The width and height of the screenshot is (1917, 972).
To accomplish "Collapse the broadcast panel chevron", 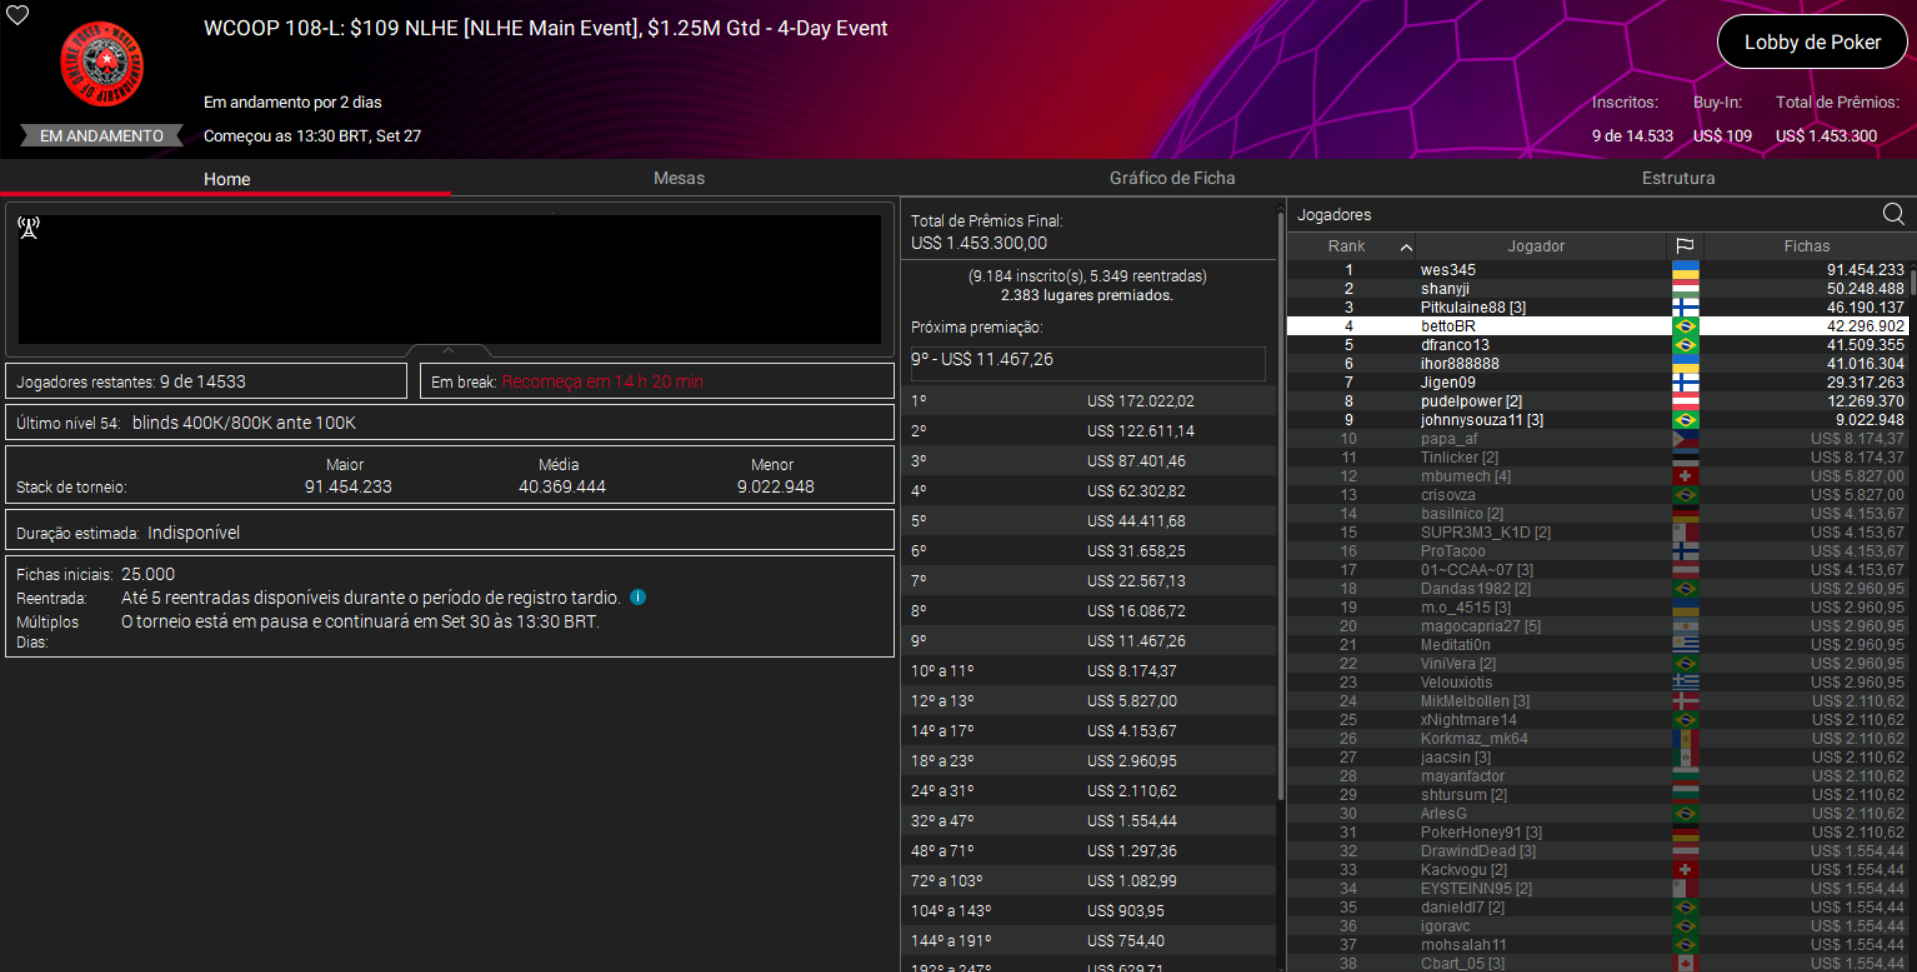I will point(449,350).
